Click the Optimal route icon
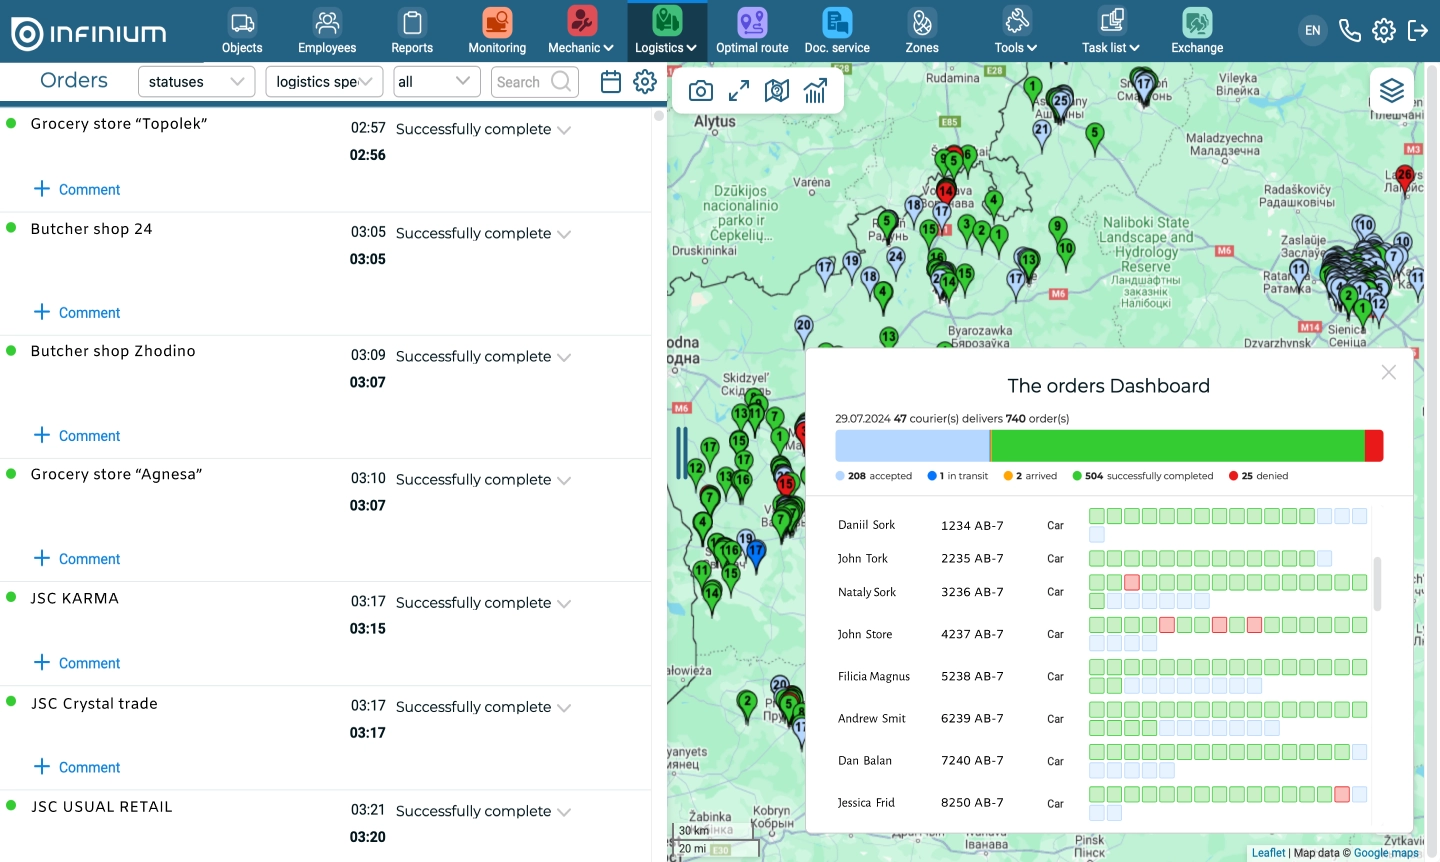The image size is (1440, 862). [x=752, y=23]
